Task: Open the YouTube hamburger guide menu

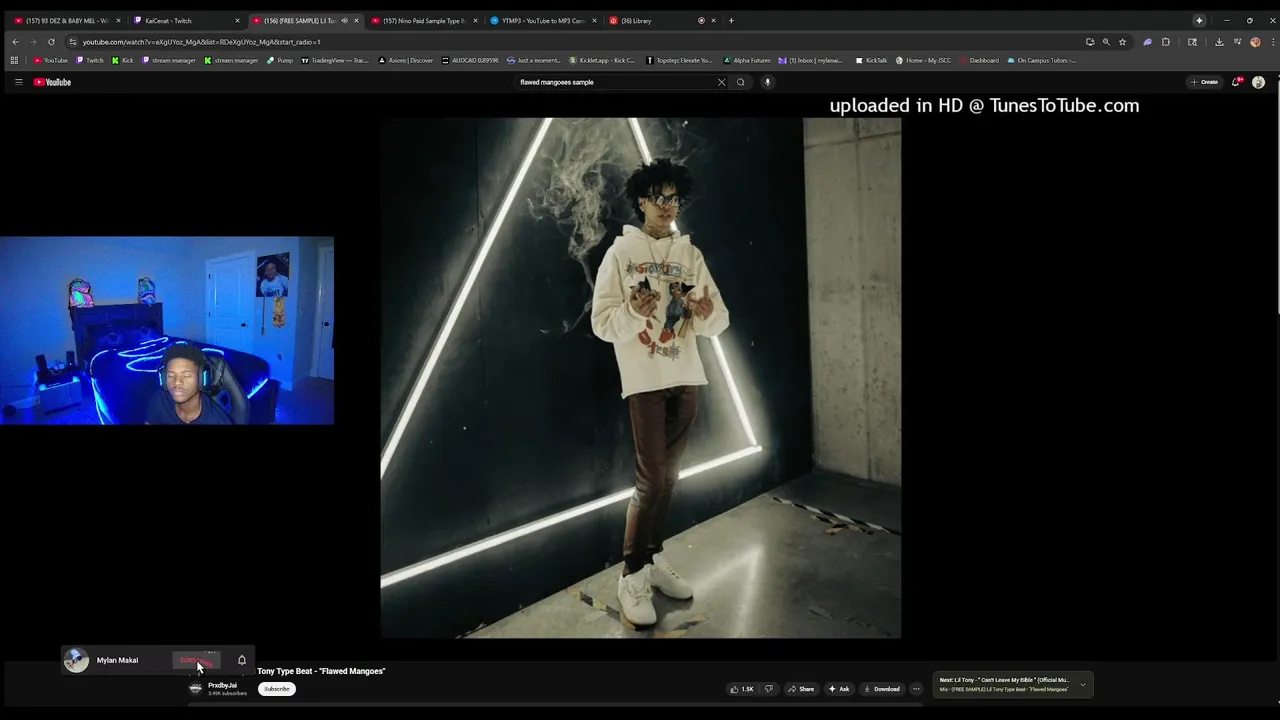Action: pos(18,82)
